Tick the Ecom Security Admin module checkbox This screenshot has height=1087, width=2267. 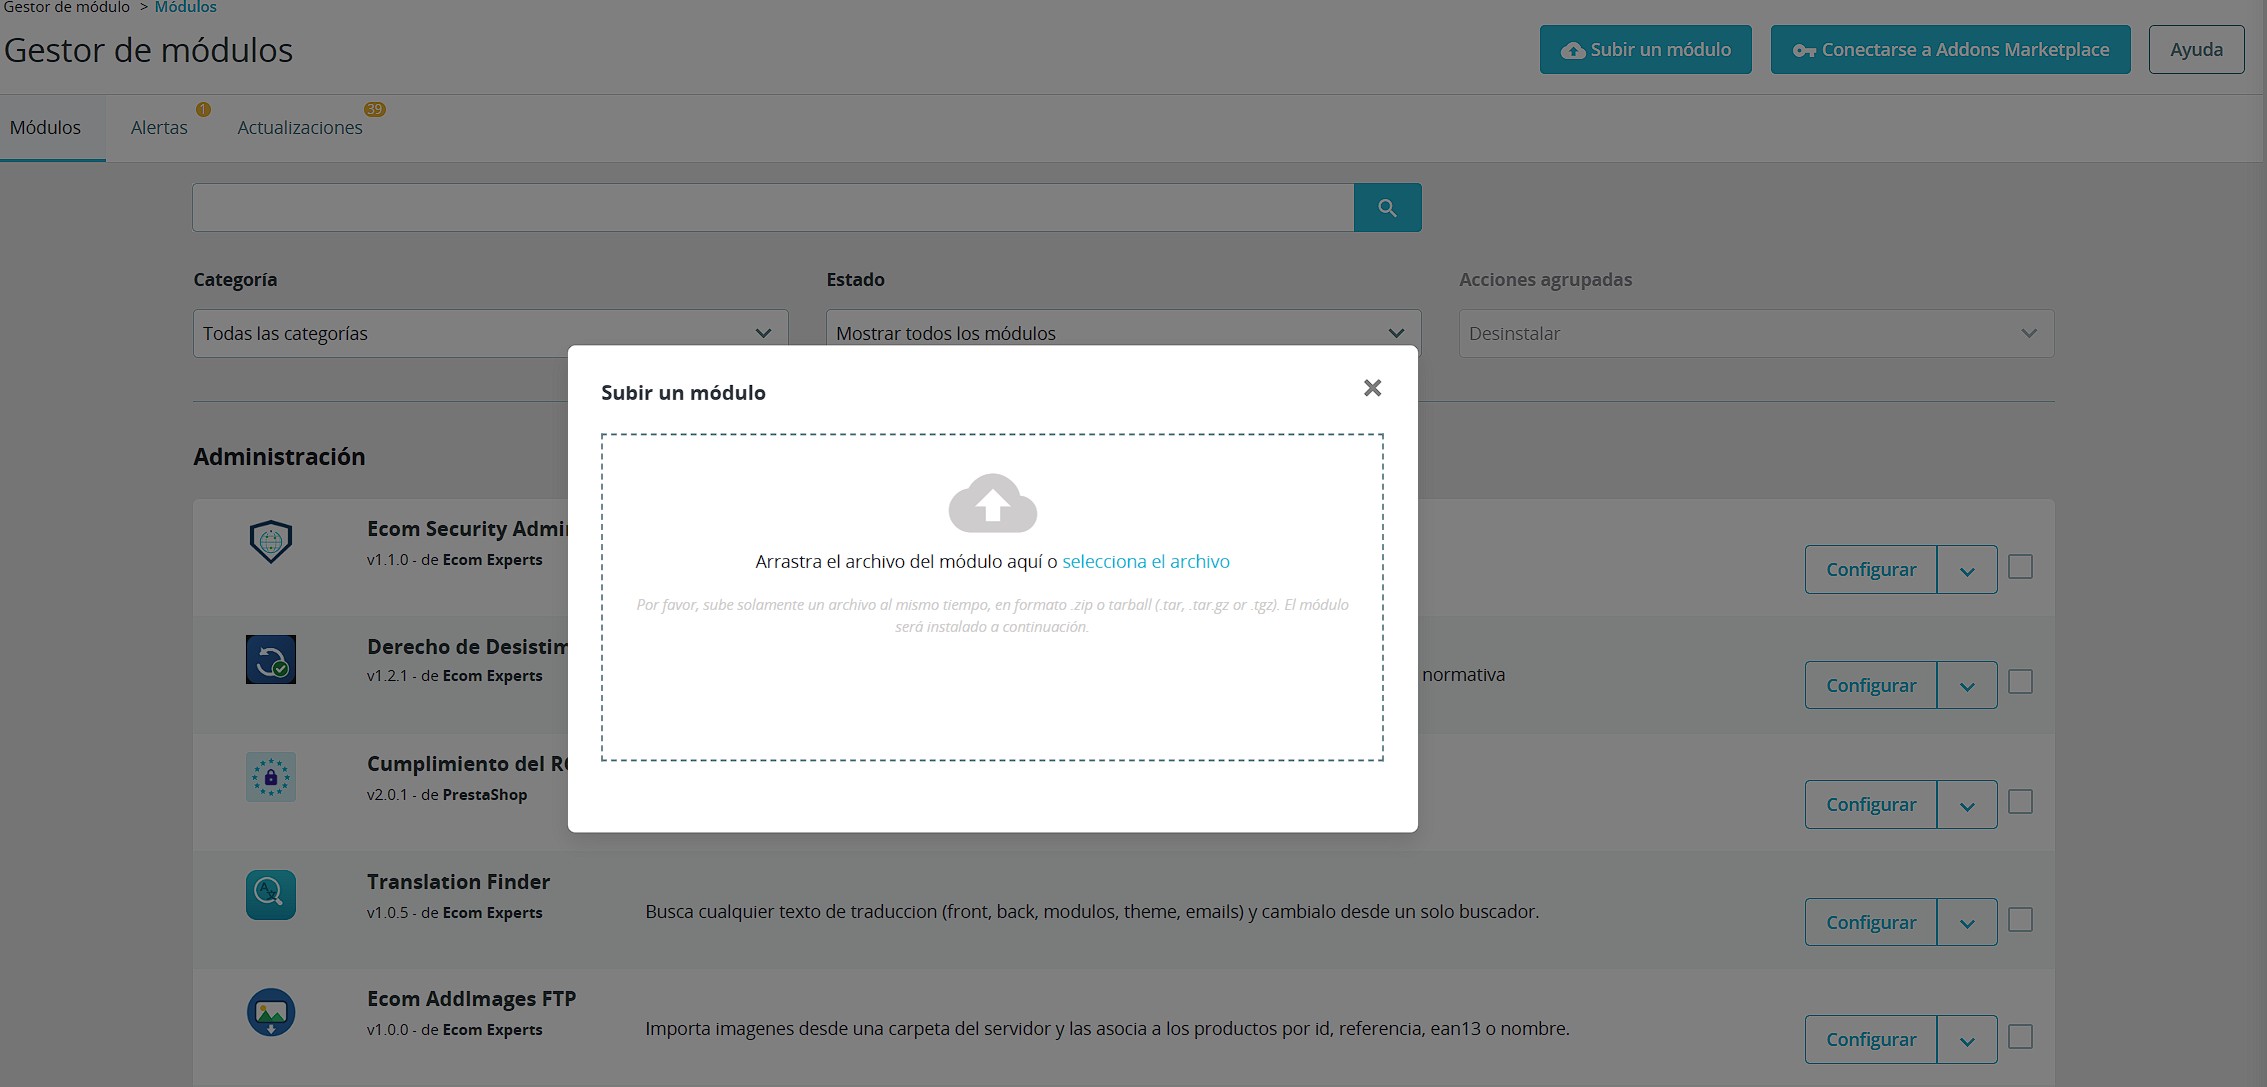point(2020,567)
